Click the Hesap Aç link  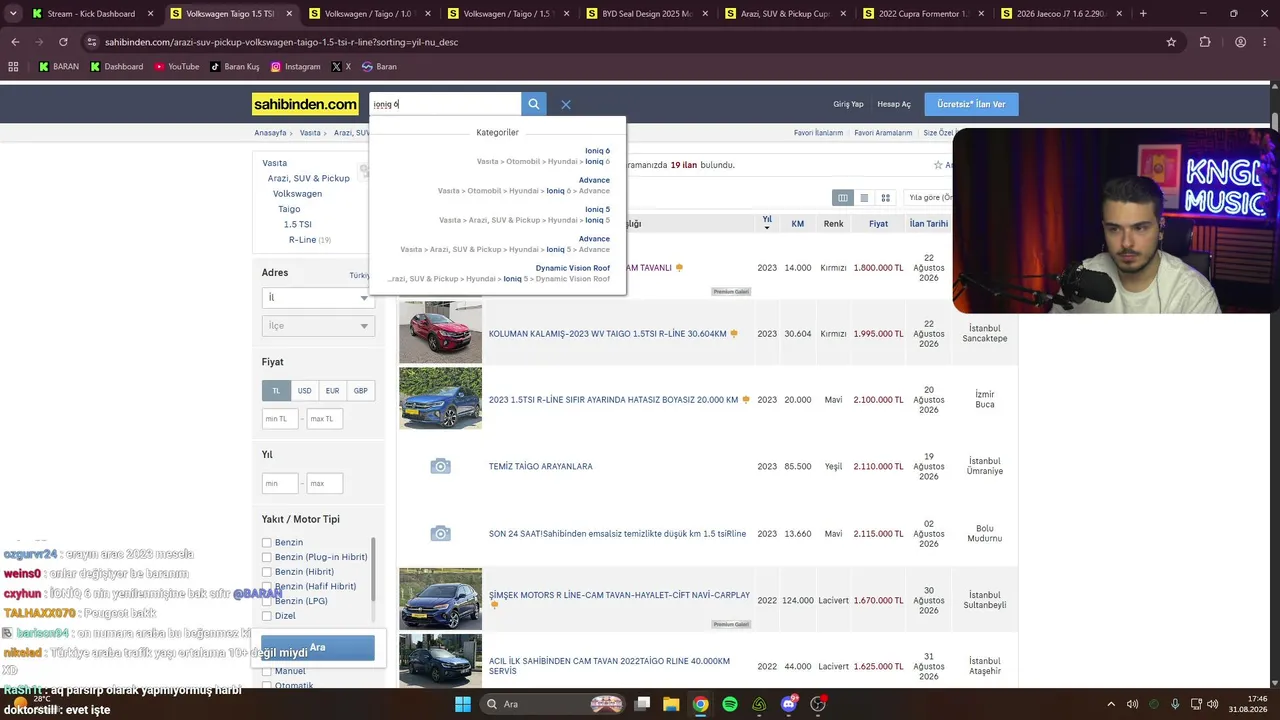(x=894, y=104)
